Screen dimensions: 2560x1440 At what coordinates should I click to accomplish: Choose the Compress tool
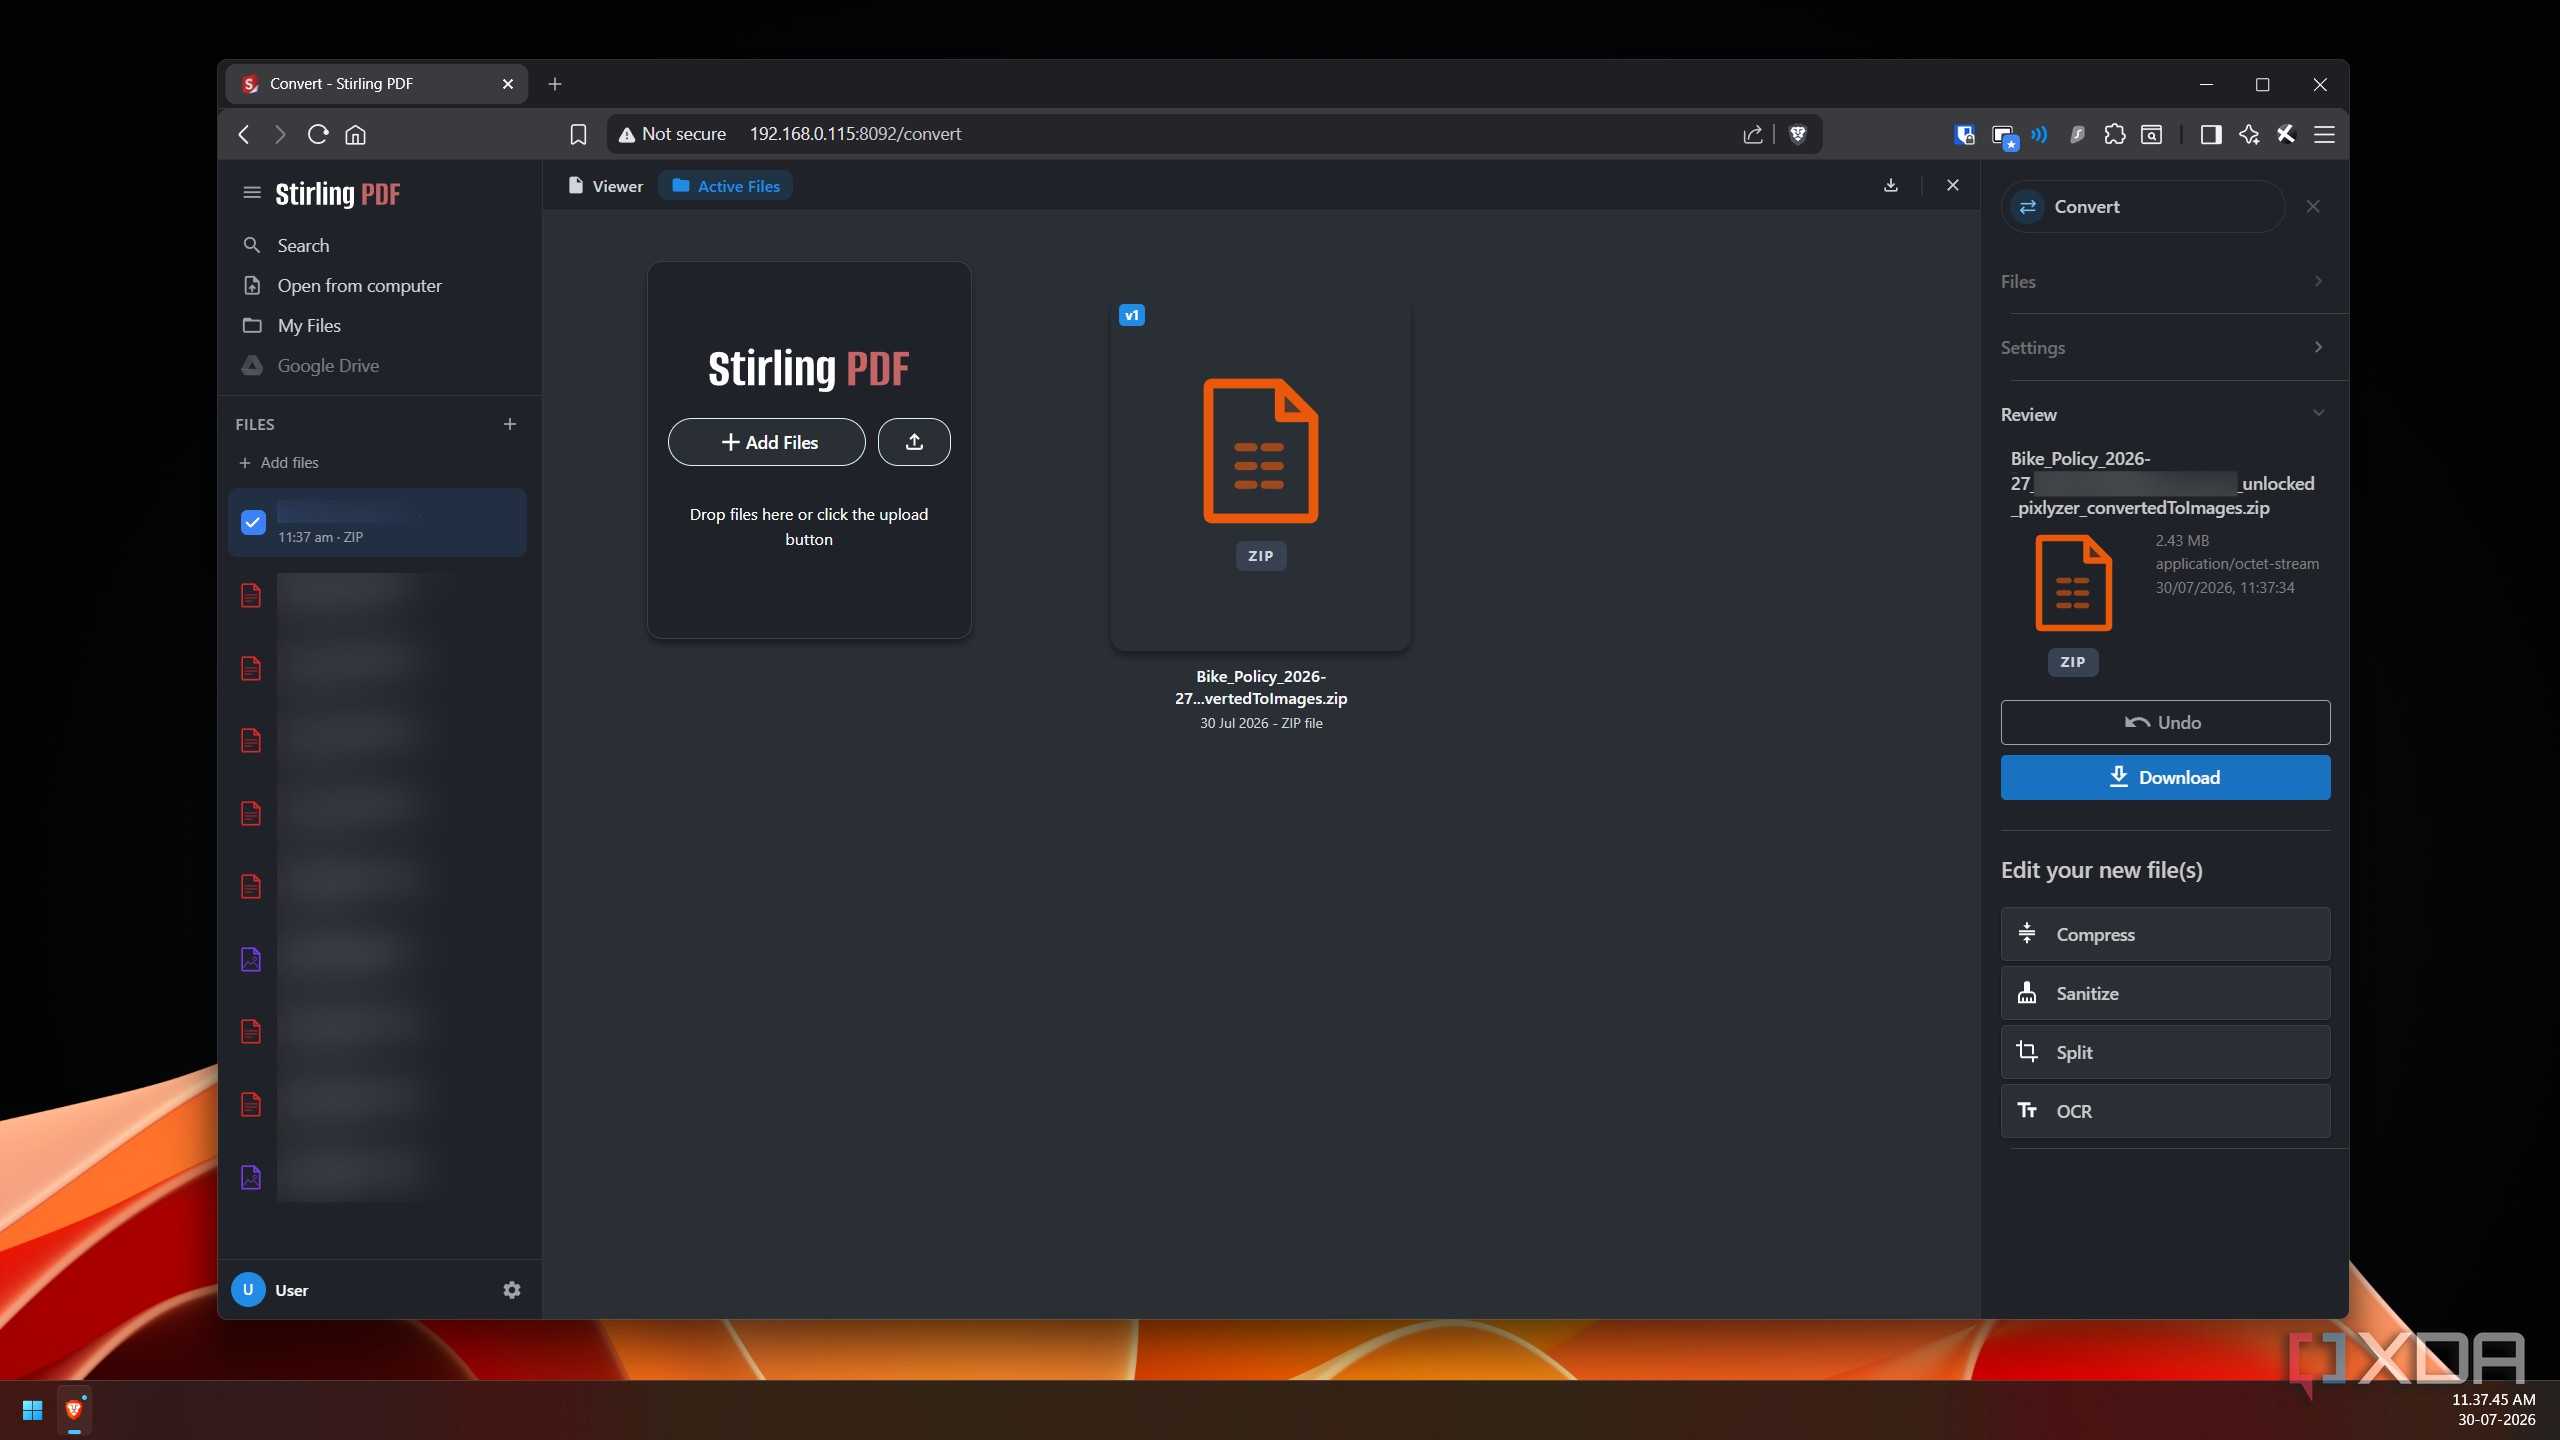click(x=2165, y=934)
